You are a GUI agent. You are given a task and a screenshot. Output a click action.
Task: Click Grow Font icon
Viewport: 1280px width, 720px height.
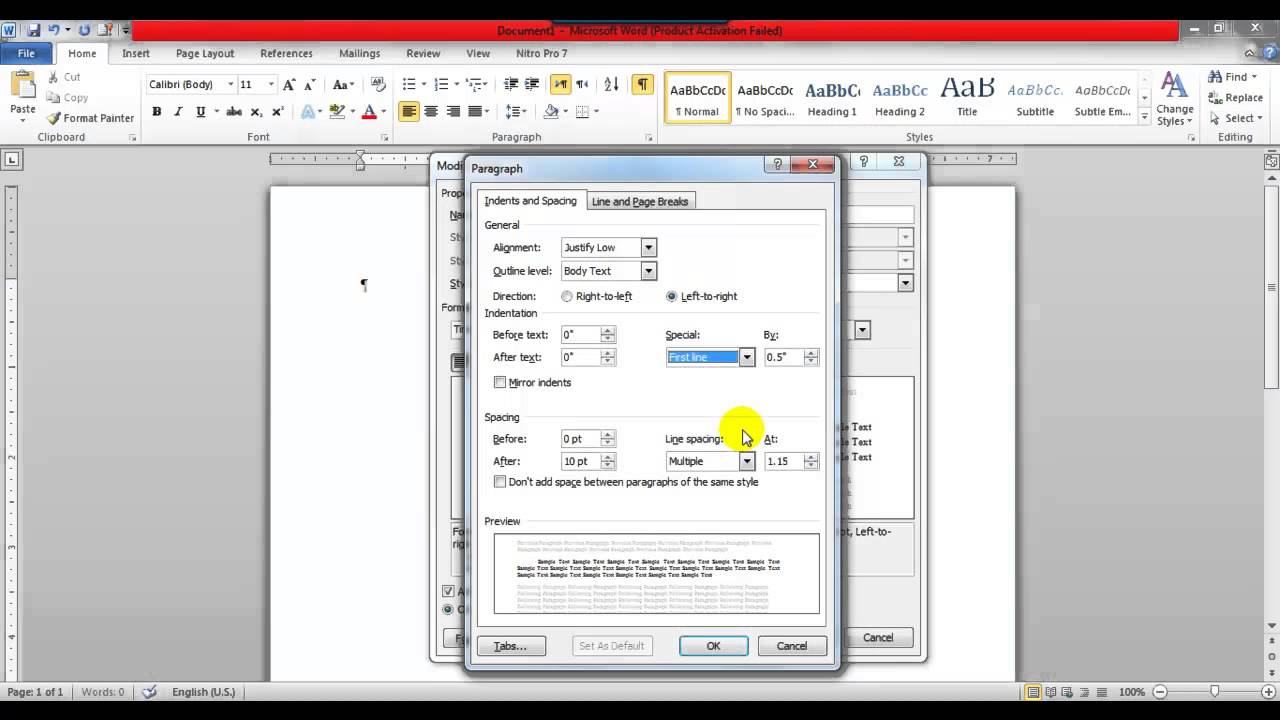(x=289, y=85)
